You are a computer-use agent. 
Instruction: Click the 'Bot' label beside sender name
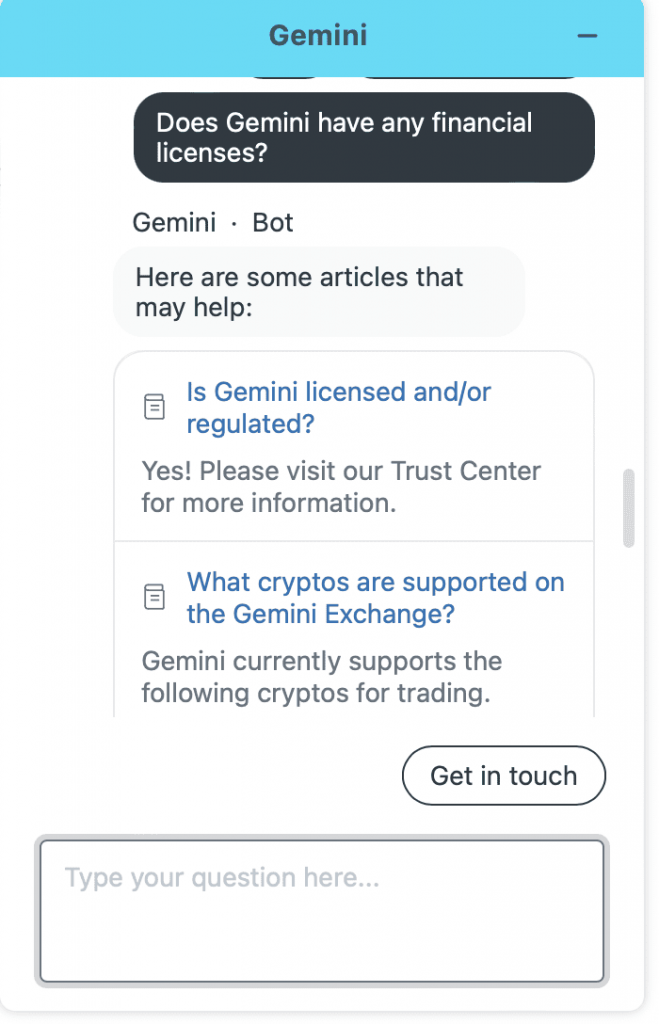[x=273, y=223]
